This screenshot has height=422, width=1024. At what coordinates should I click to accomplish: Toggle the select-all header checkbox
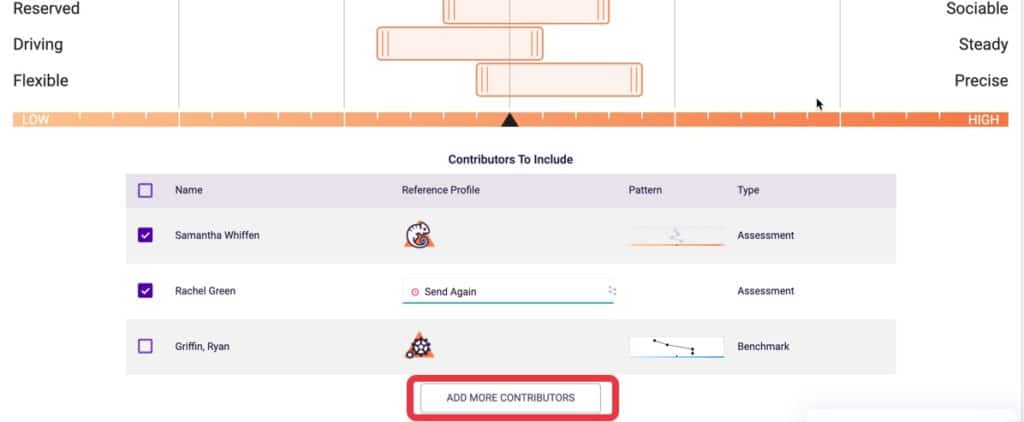145,190
